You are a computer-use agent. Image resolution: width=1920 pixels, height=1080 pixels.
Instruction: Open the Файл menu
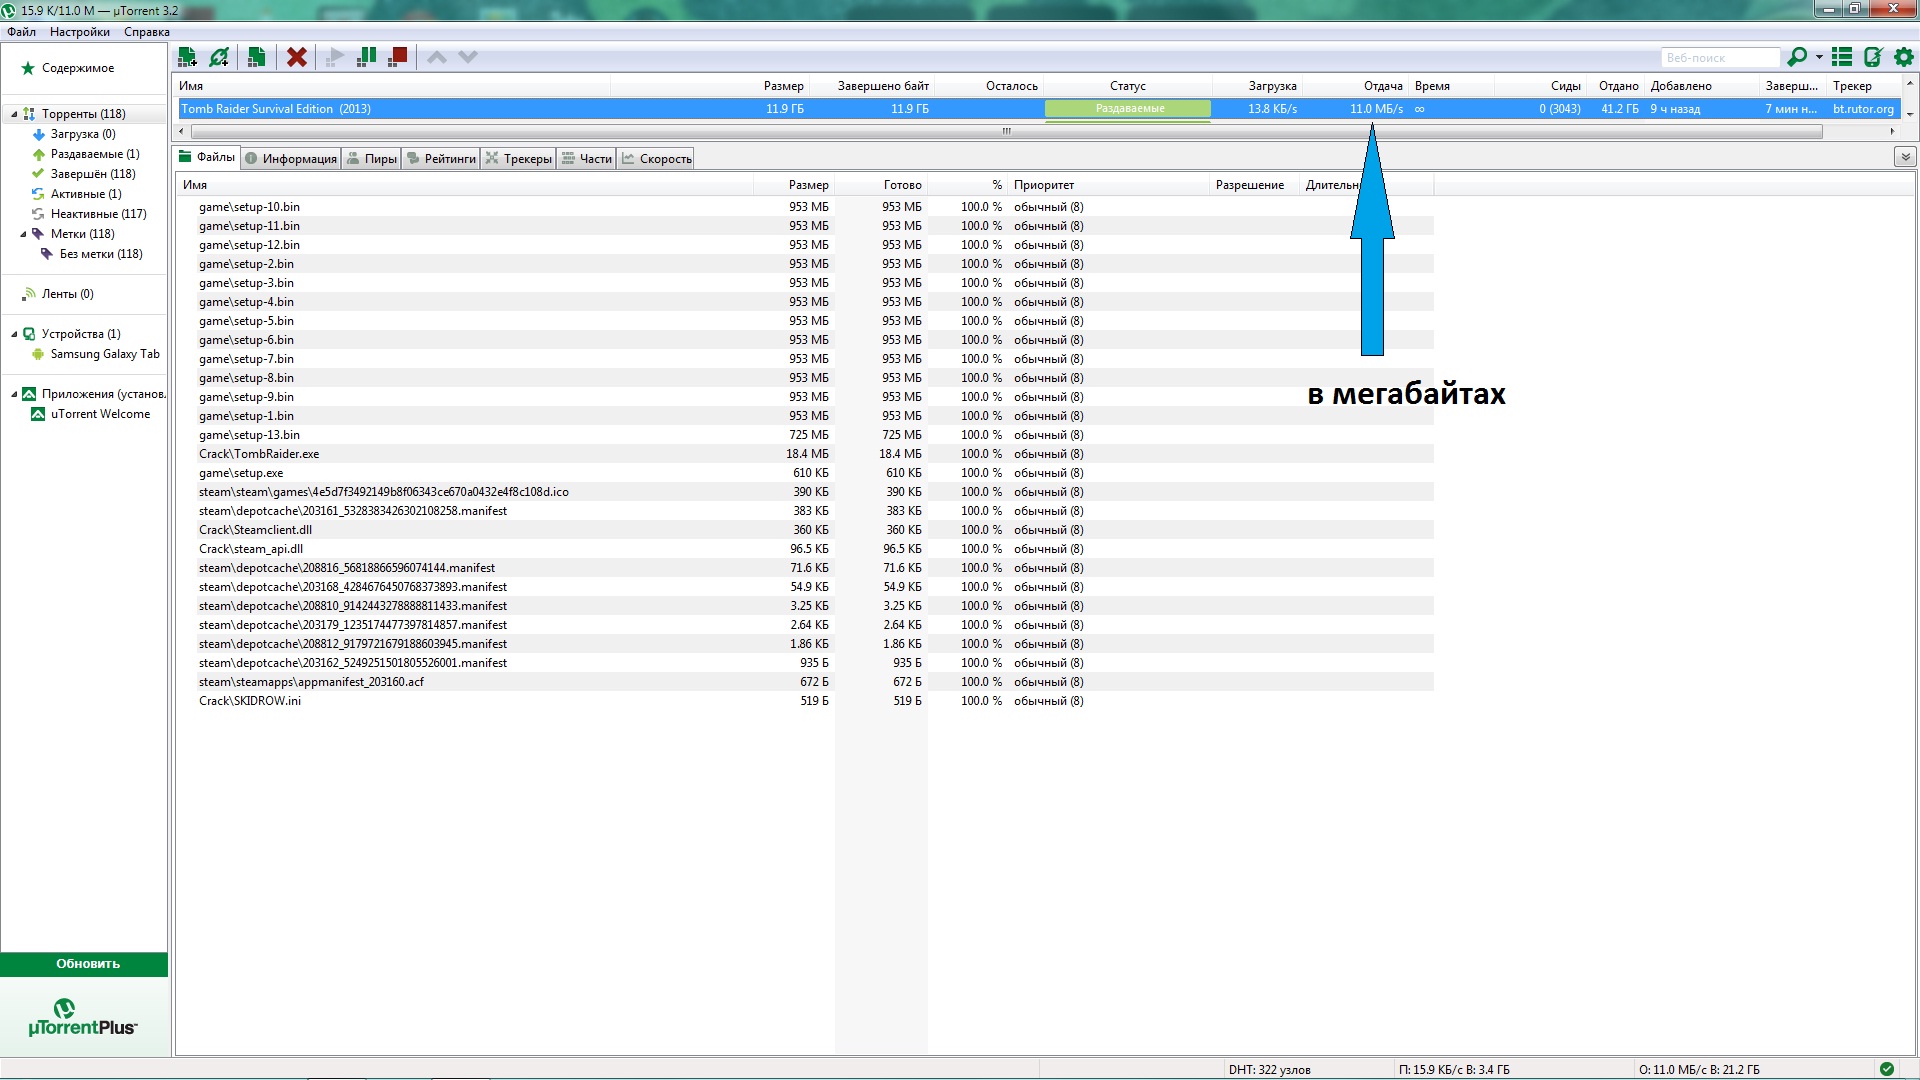click(21, 32)
